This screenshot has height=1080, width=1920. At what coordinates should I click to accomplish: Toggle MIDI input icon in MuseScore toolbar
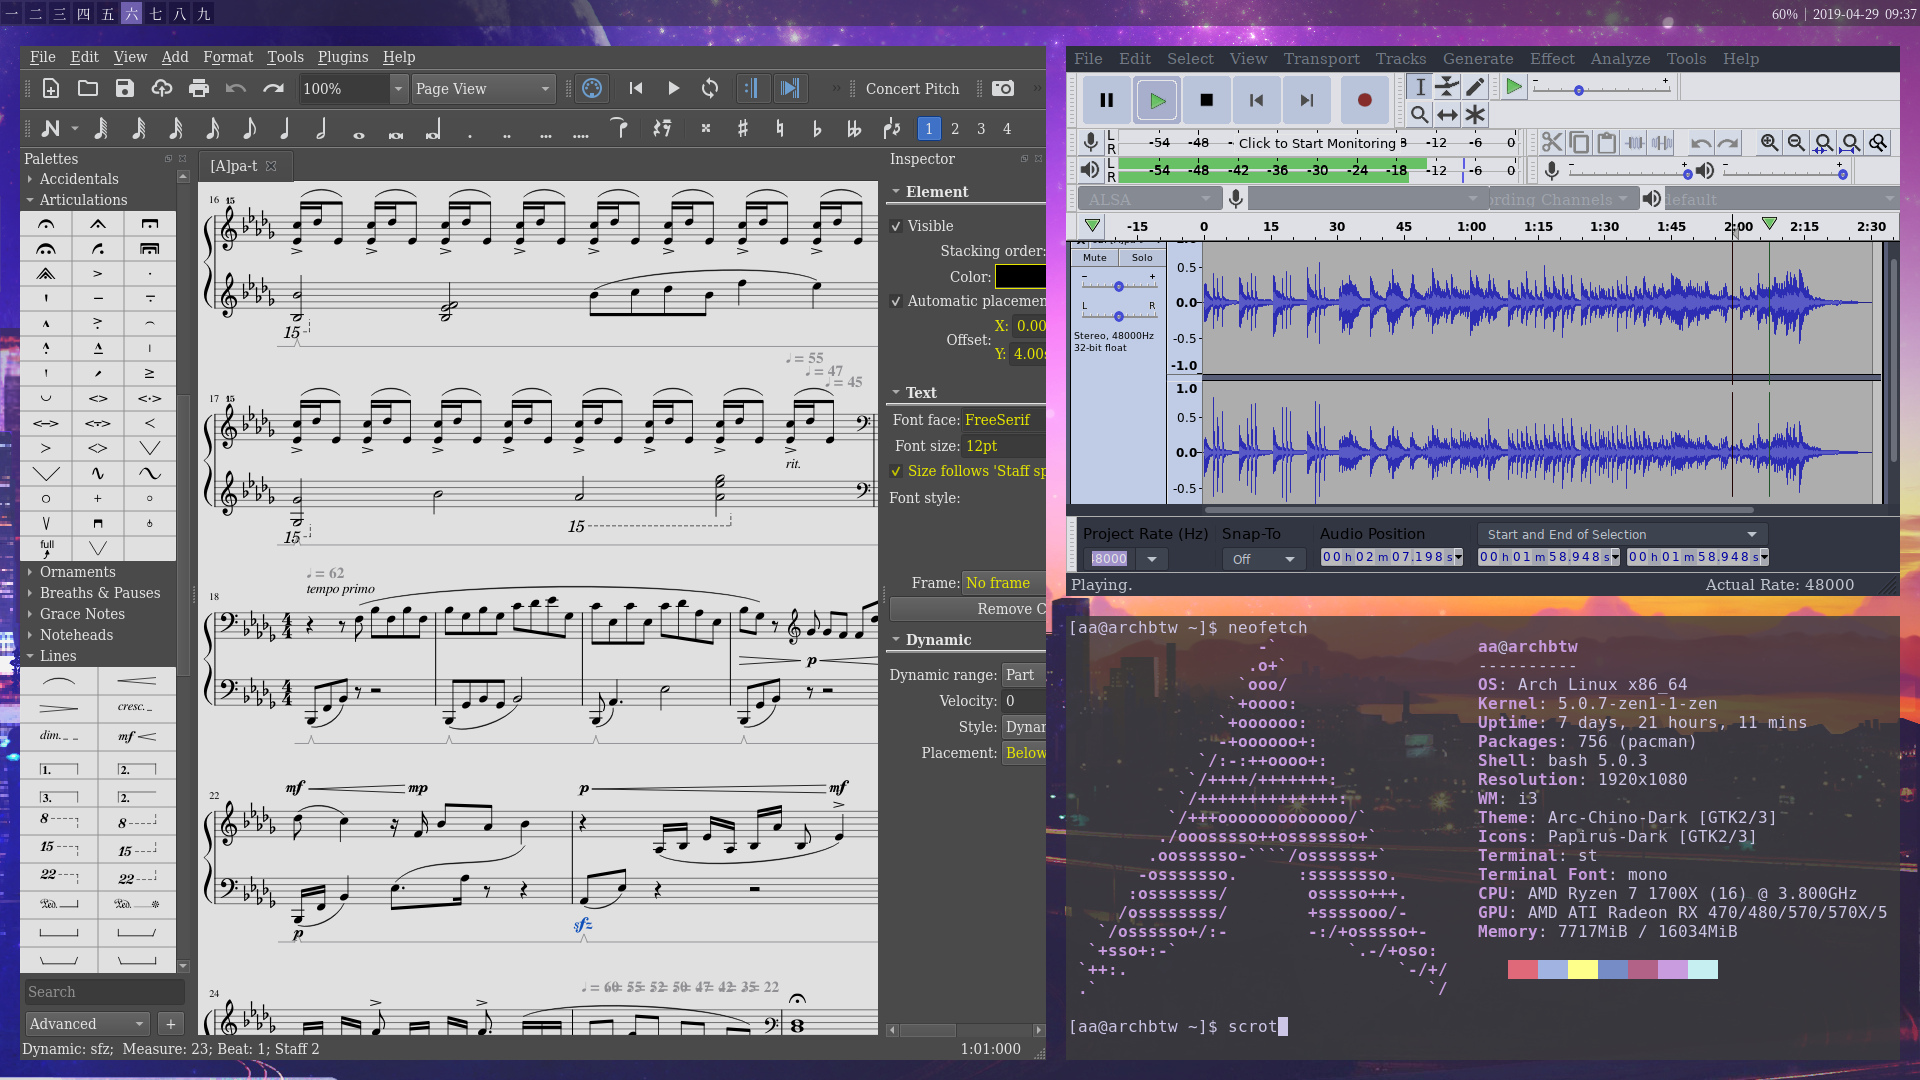[592, 88]
